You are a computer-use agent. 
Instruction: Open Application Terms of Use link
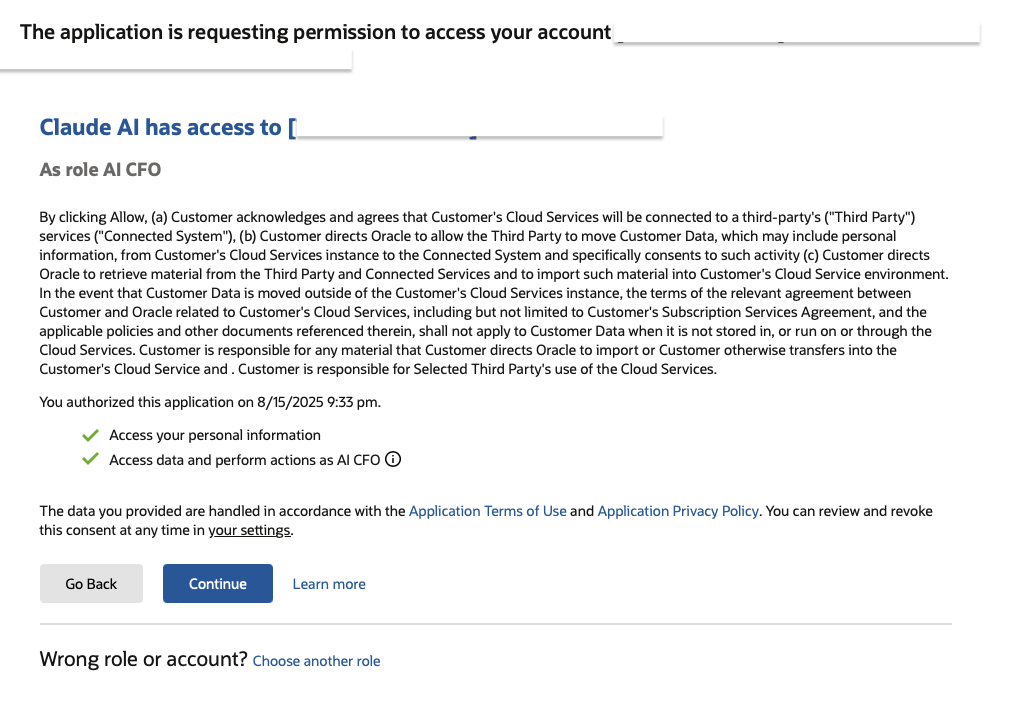click(x=488, y=511)
